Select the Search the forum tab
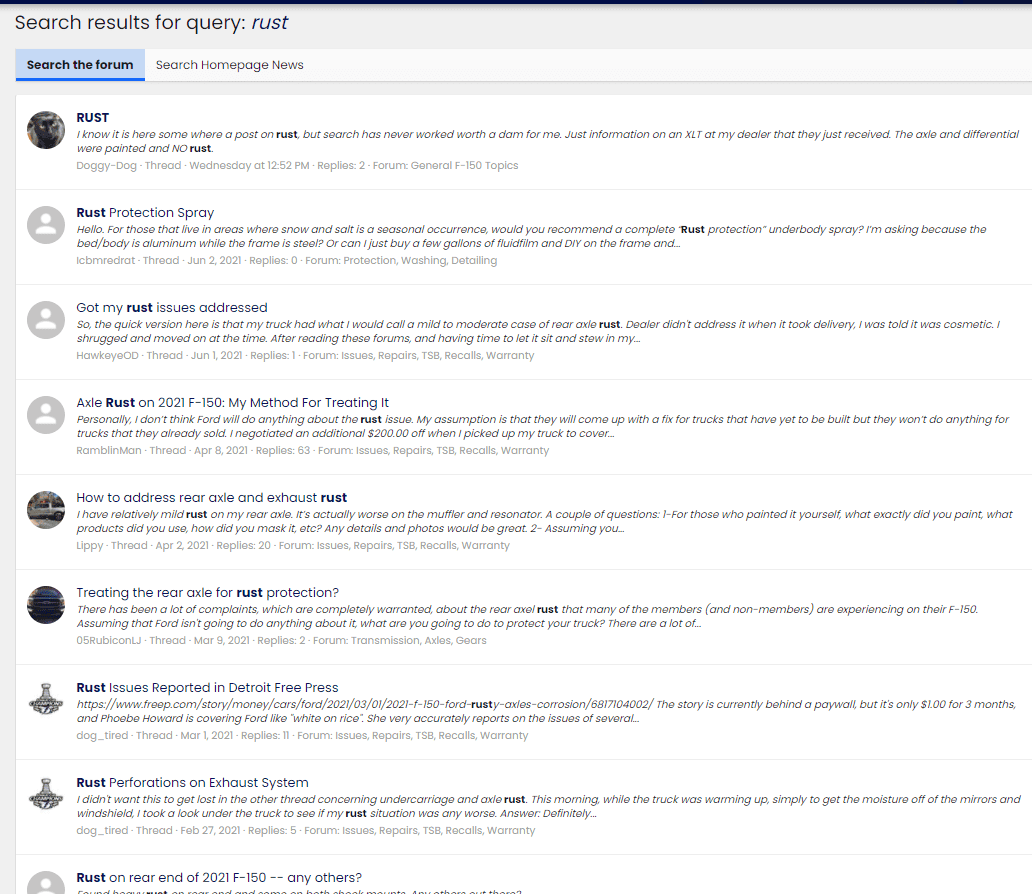The height and width of the screenshot is (894, 1032). (80, 65)
